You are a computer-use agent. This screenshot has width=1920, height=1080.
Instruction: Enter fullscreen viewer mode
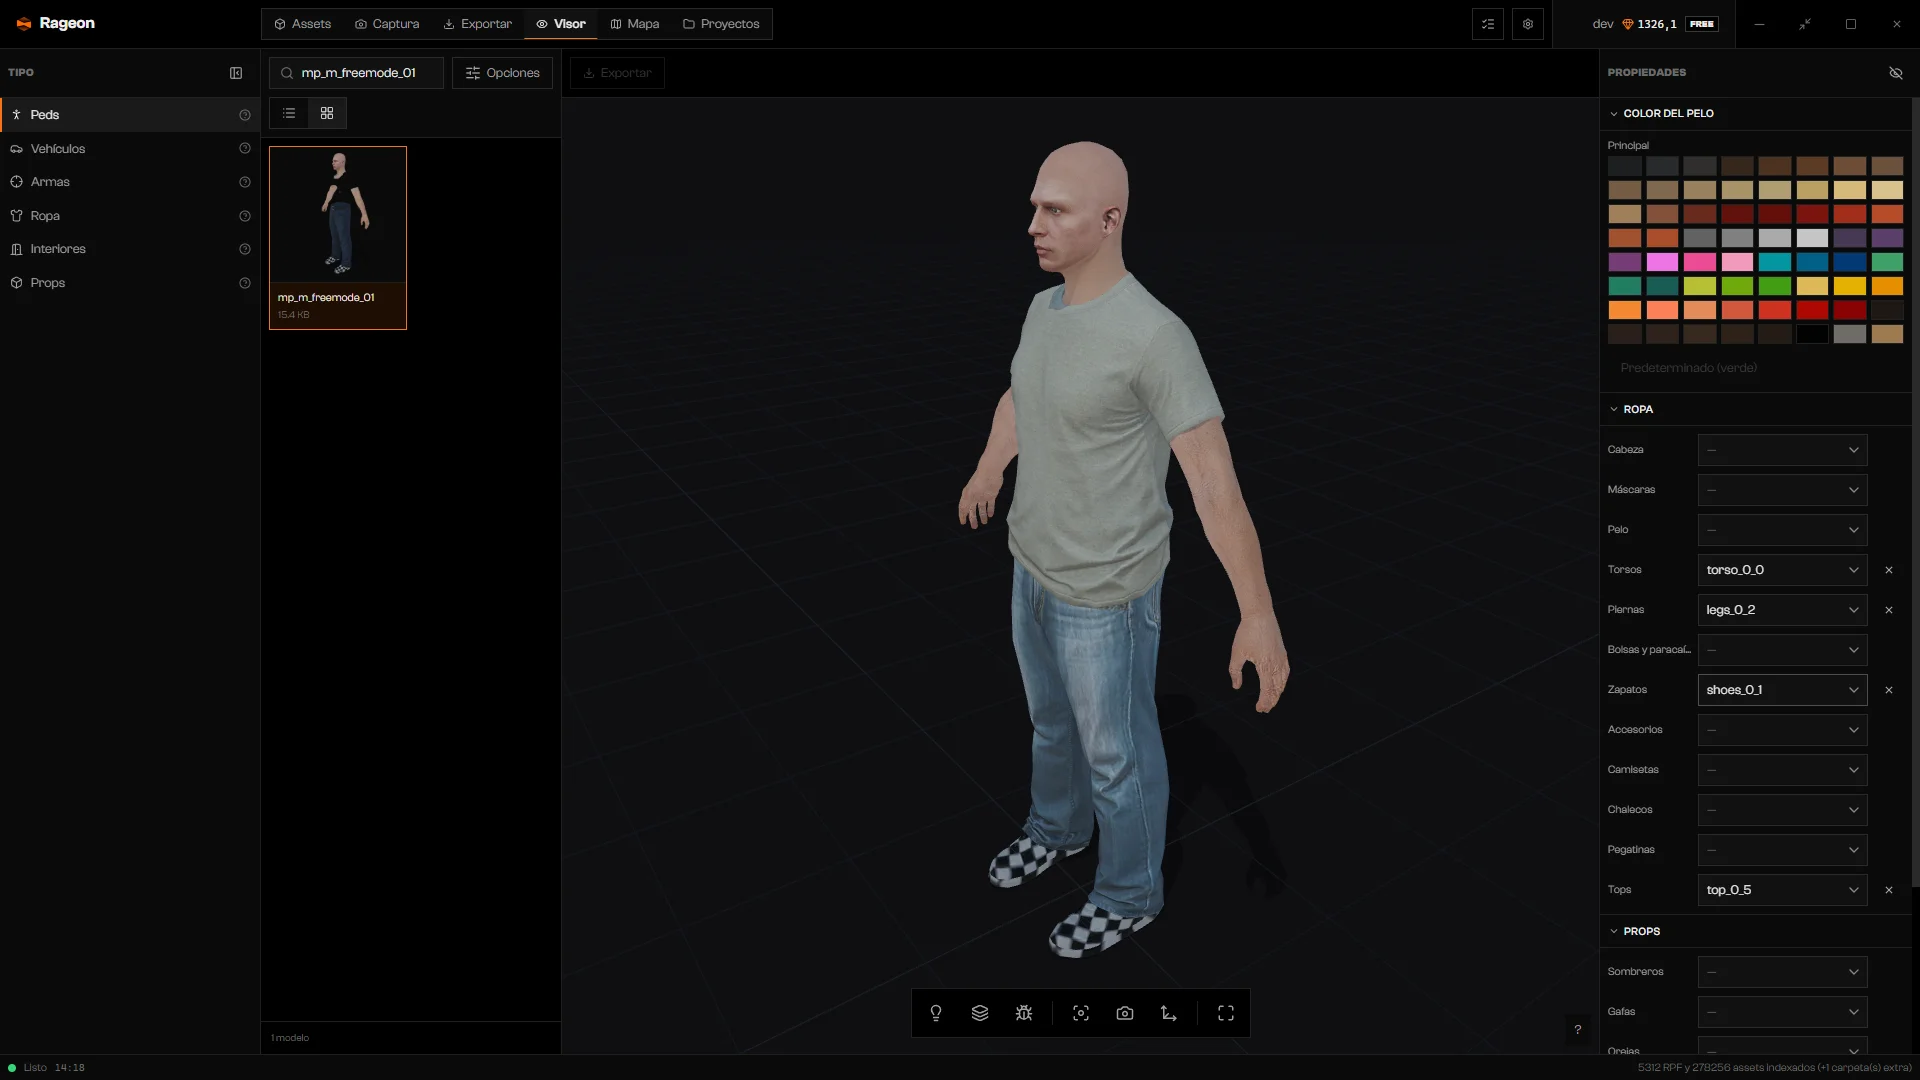point(1226,1013)
